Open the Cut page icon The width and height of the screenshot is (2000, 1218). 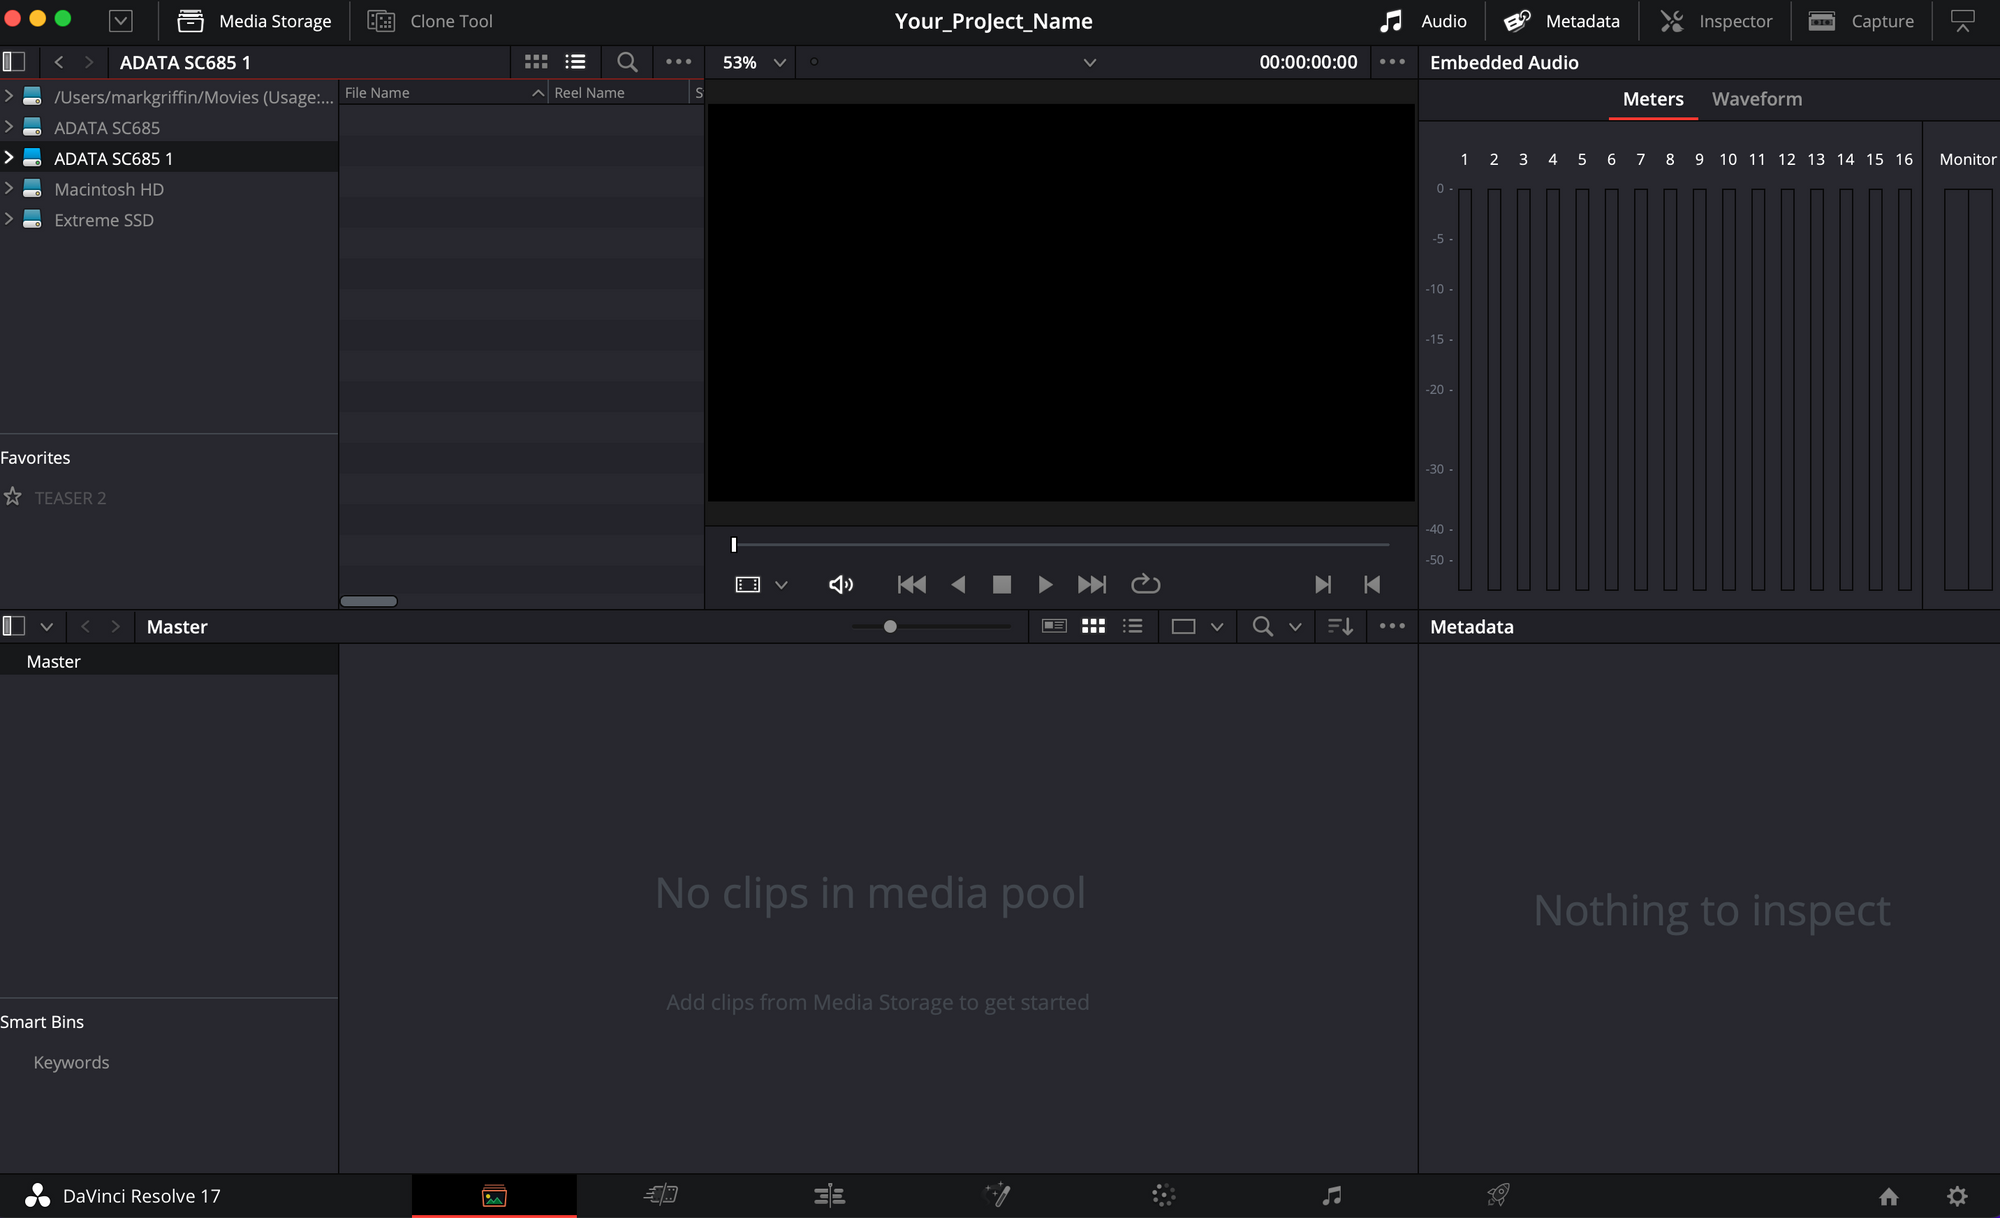(661, 1195)
